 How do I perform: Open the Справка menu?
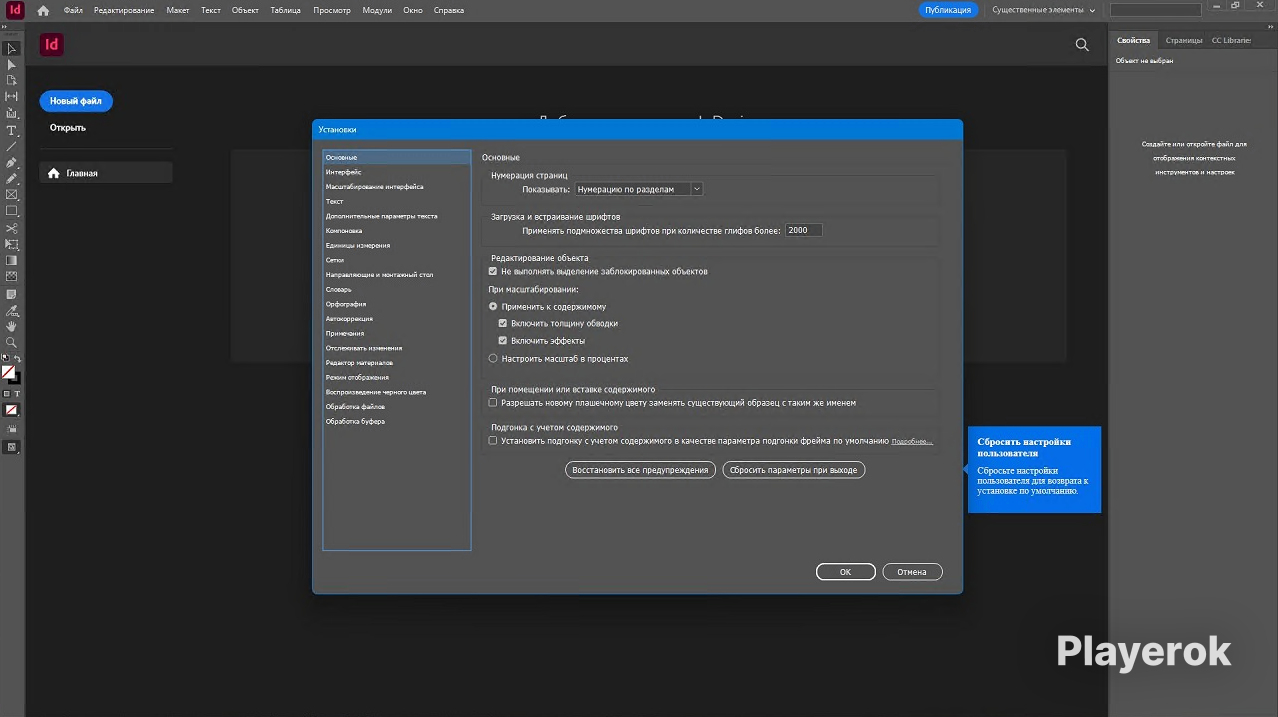click(x=449, y=10)
